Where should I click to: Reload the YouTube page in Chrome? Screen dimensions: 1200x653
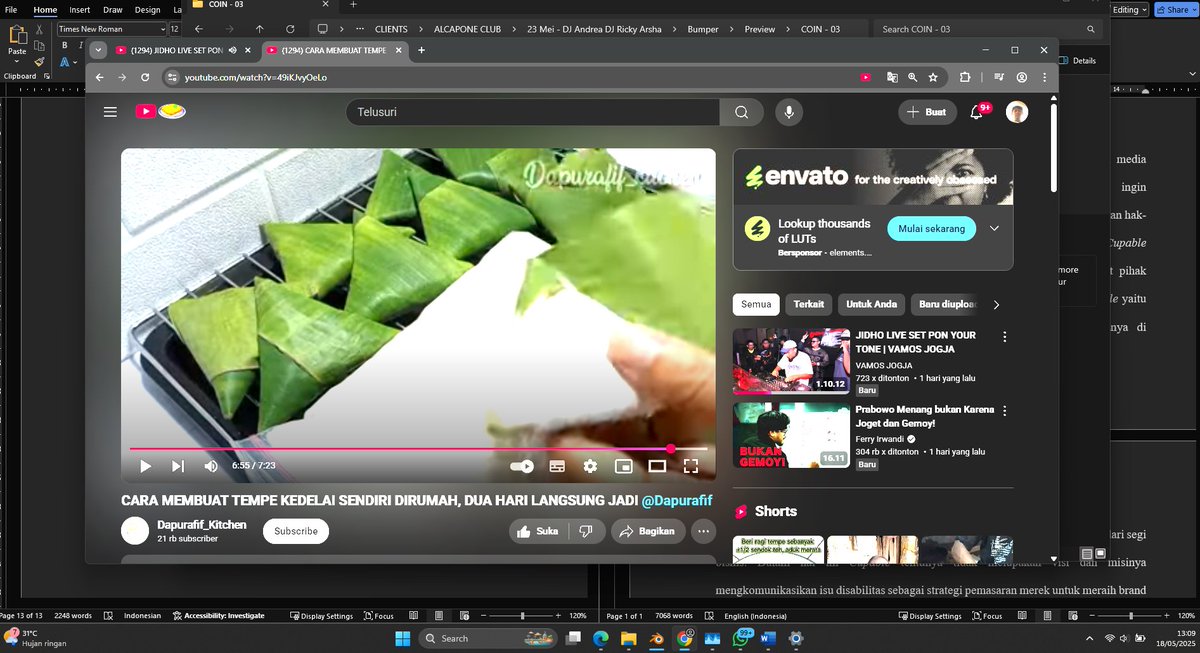[x=145, y=77]
